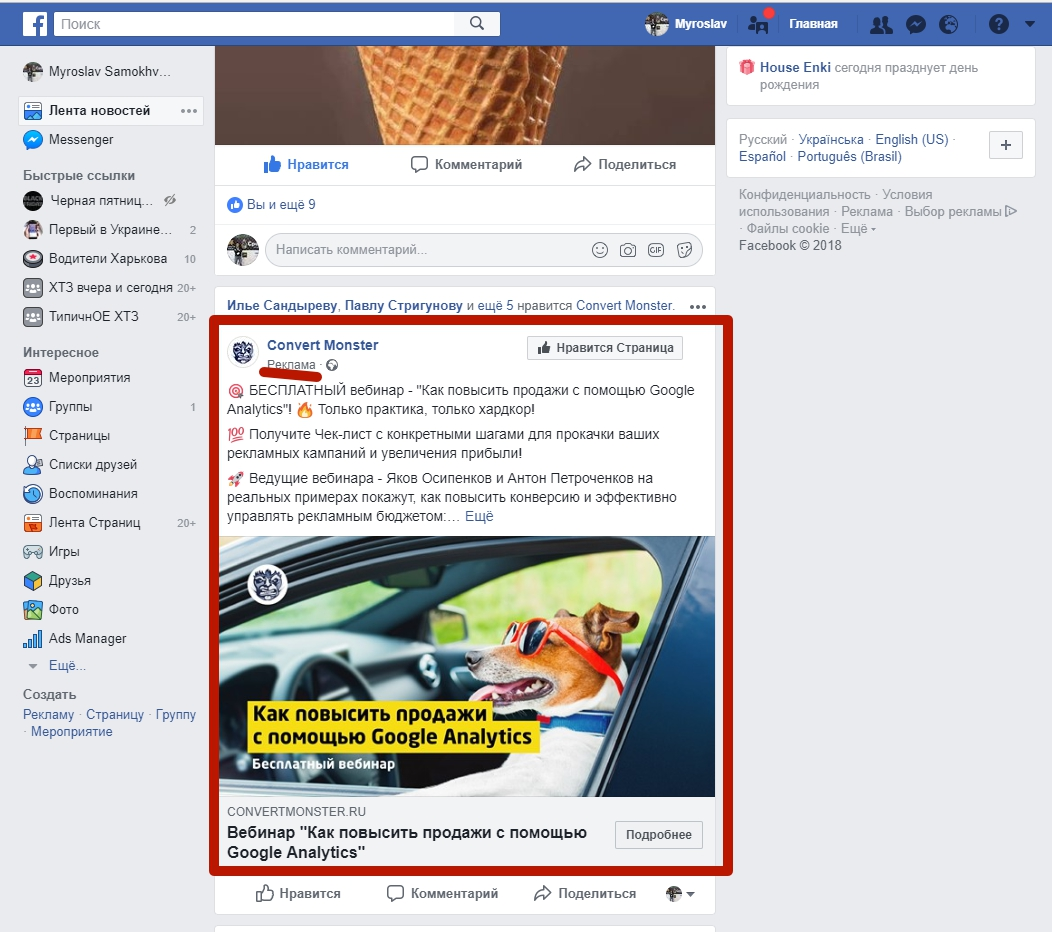Open Мероприятия calendar icon

tap(33, 378)
